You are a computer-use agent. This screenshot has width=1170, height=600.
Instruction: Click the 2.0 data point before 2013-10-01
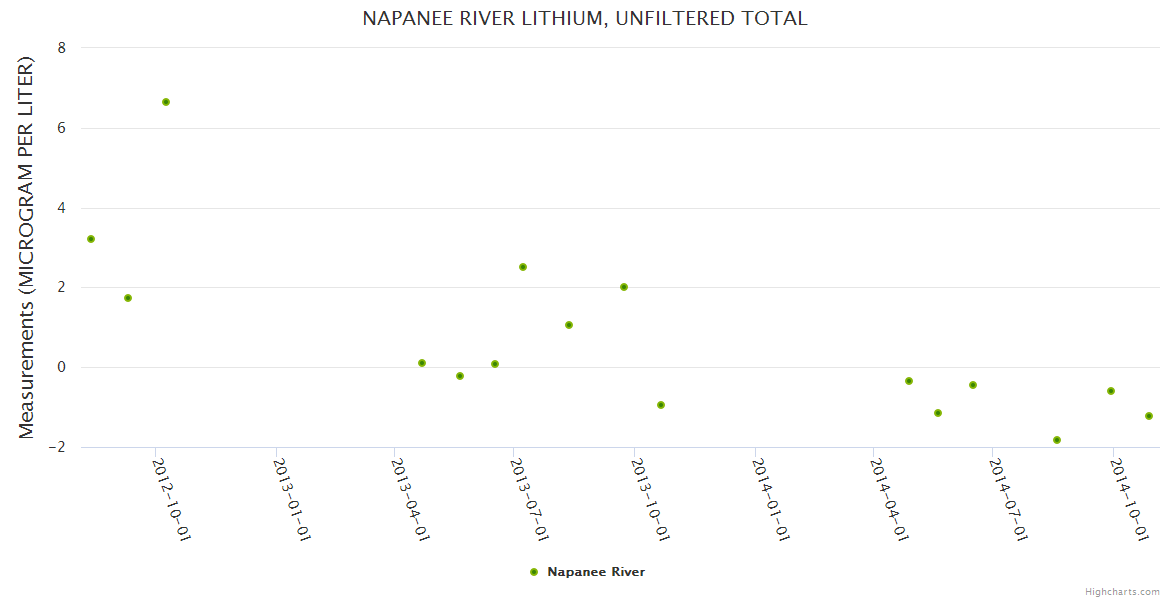coord(624,287)
